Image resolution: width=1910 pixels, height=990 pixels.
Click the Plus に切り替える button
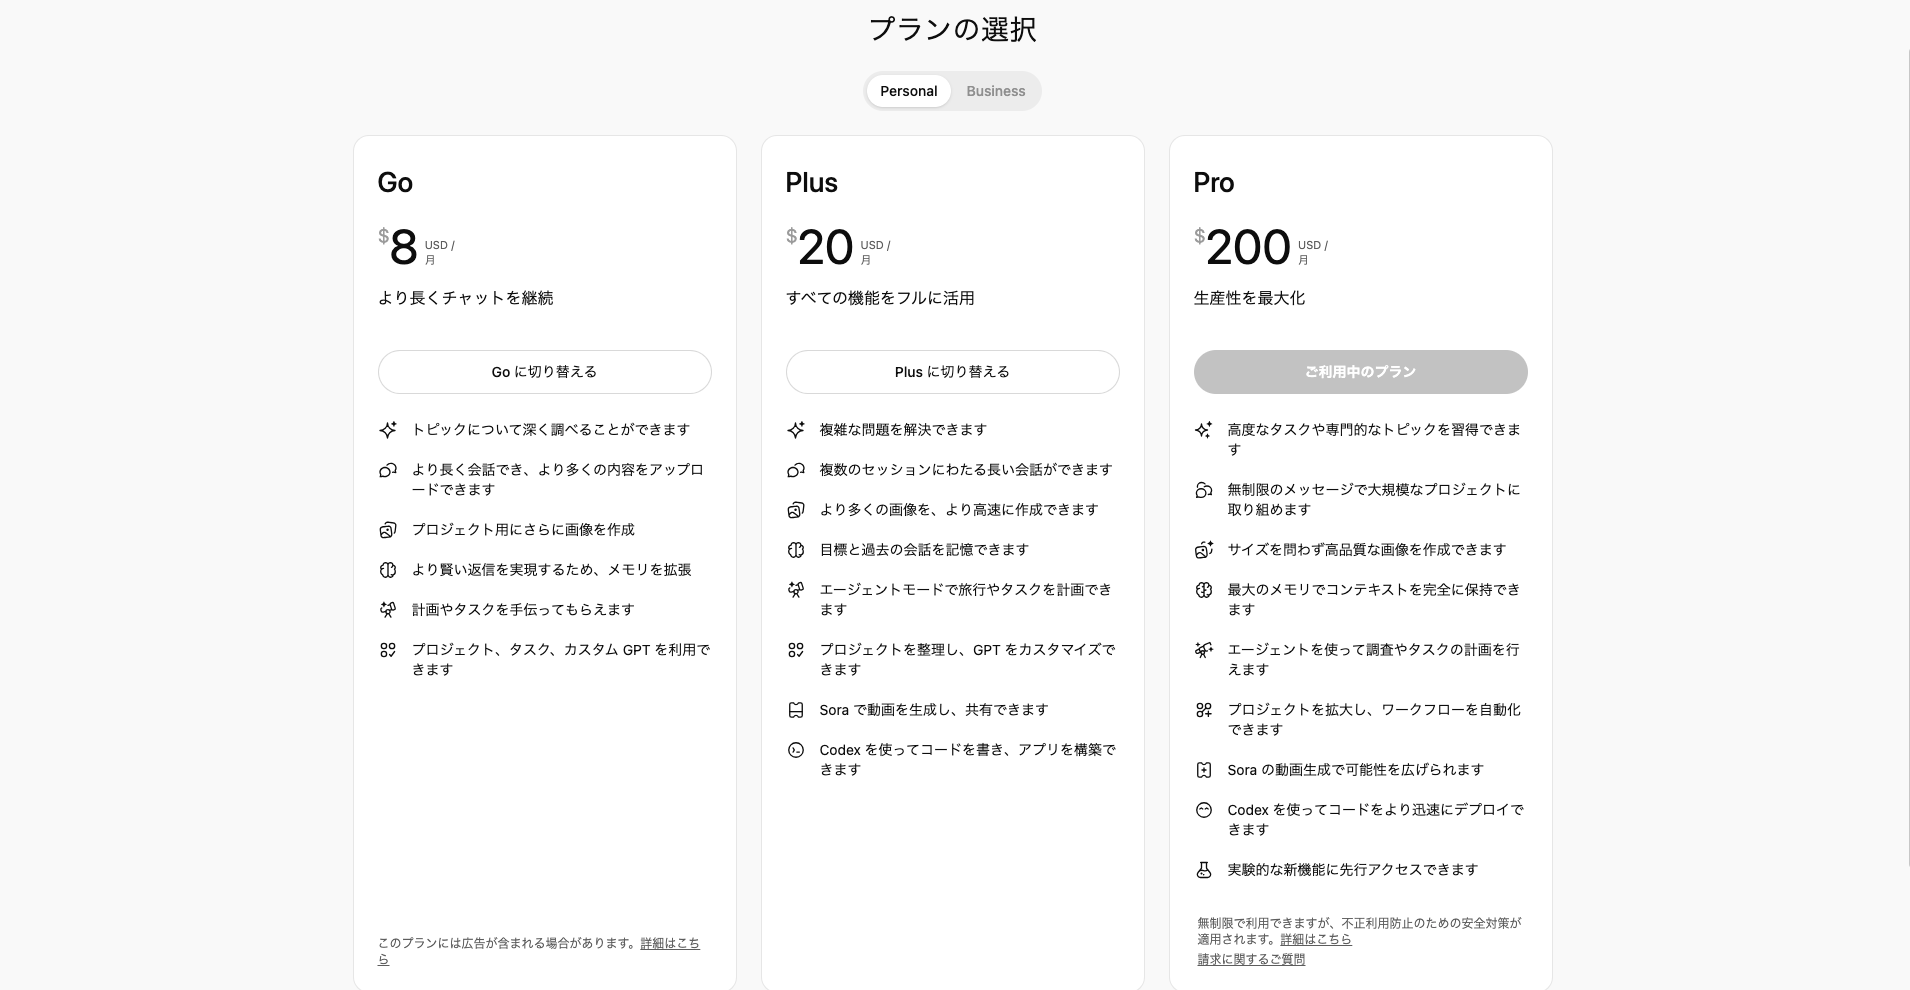pyautogui.click(x=951, y=371)
